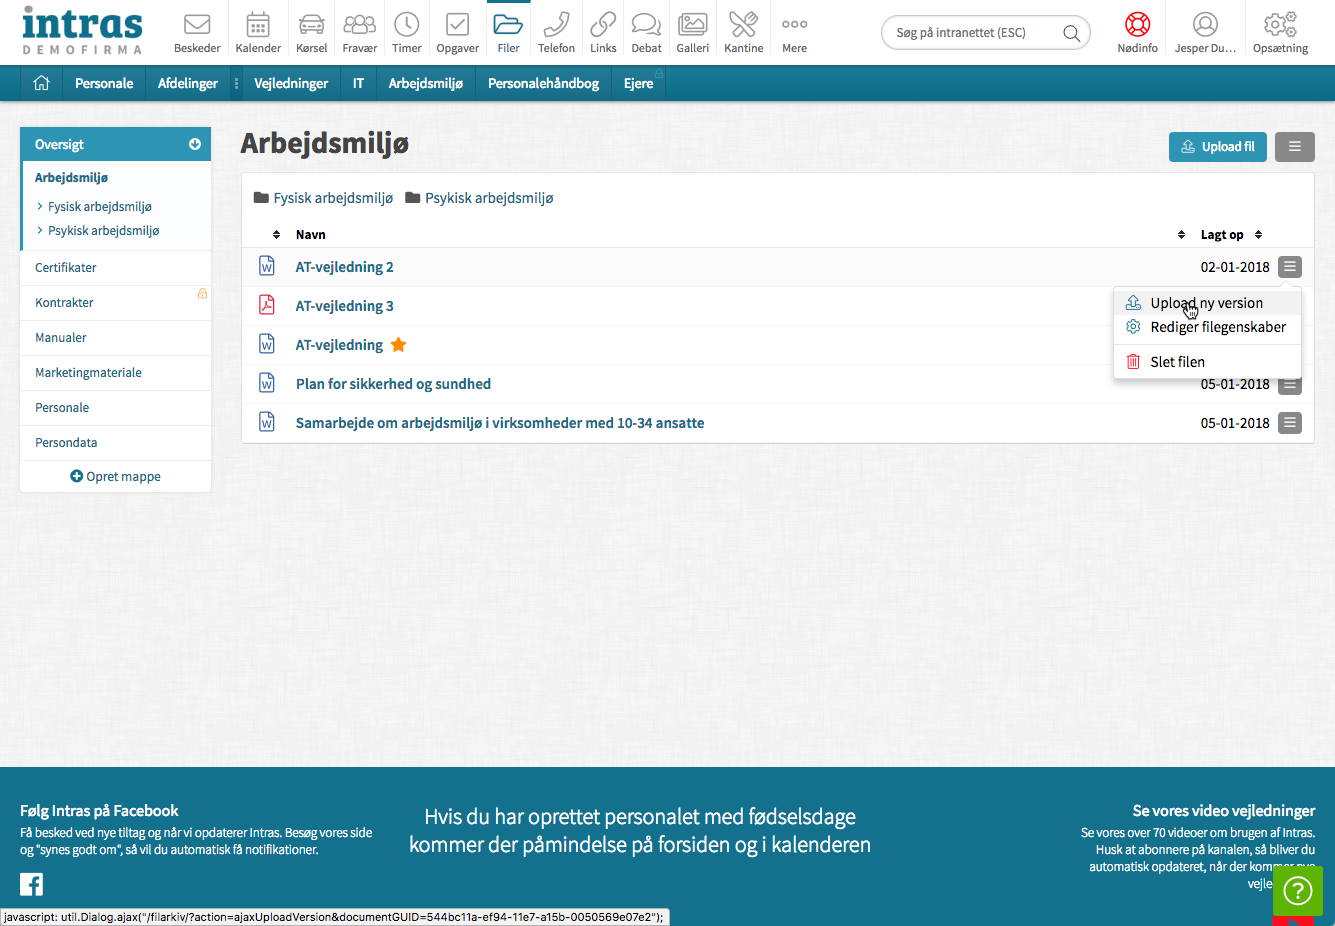Viewport: 1335px width, 926px height.
Task: Open the hamburger menu next to Upload fil
Action: [x=1294, y=147]
